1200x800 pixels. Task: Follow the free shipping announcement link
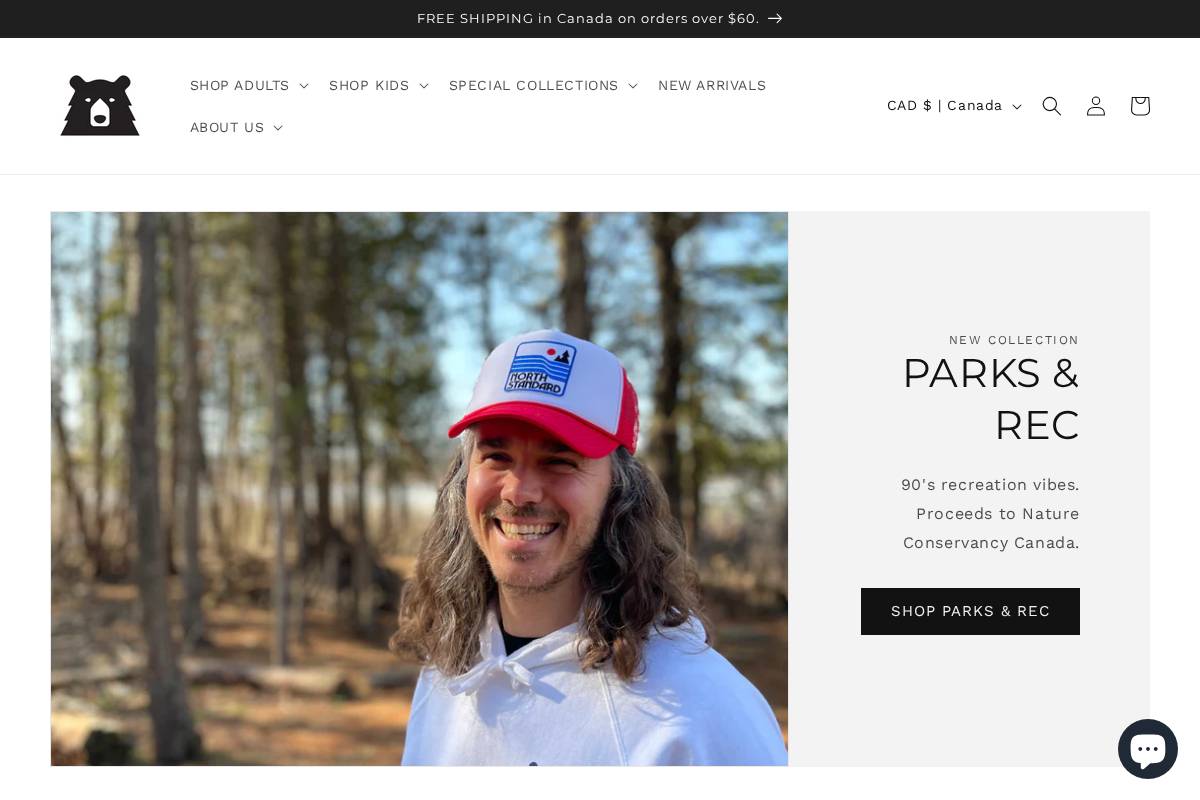tap(588, 19)
